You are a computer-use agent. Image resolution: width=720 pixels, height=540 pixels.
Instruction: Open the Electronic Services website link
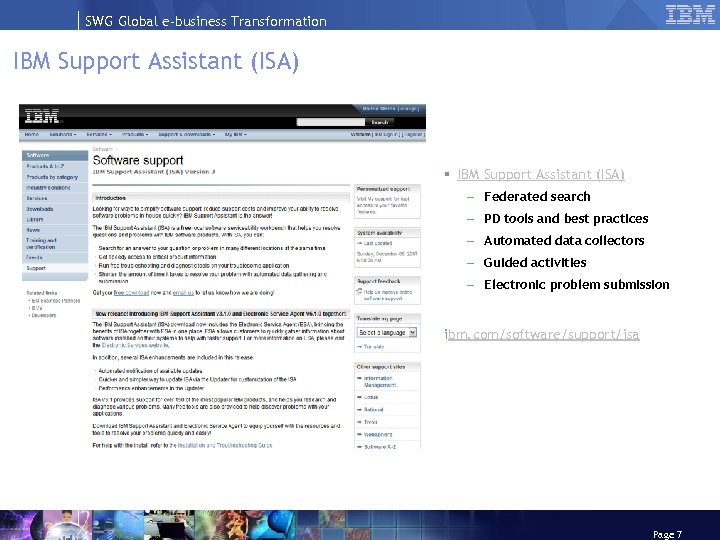[x=135, y=345]
